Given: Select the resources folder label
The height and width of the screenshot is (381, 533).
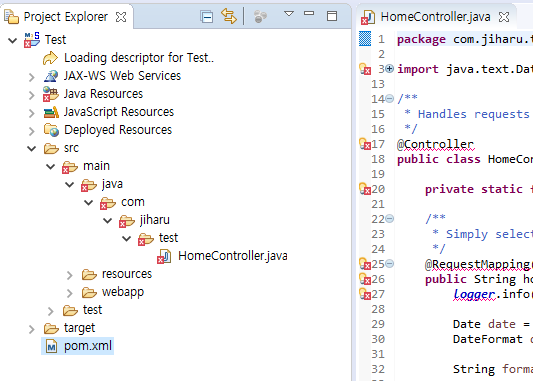Looking at the screenshot, I should click(127, 274).
